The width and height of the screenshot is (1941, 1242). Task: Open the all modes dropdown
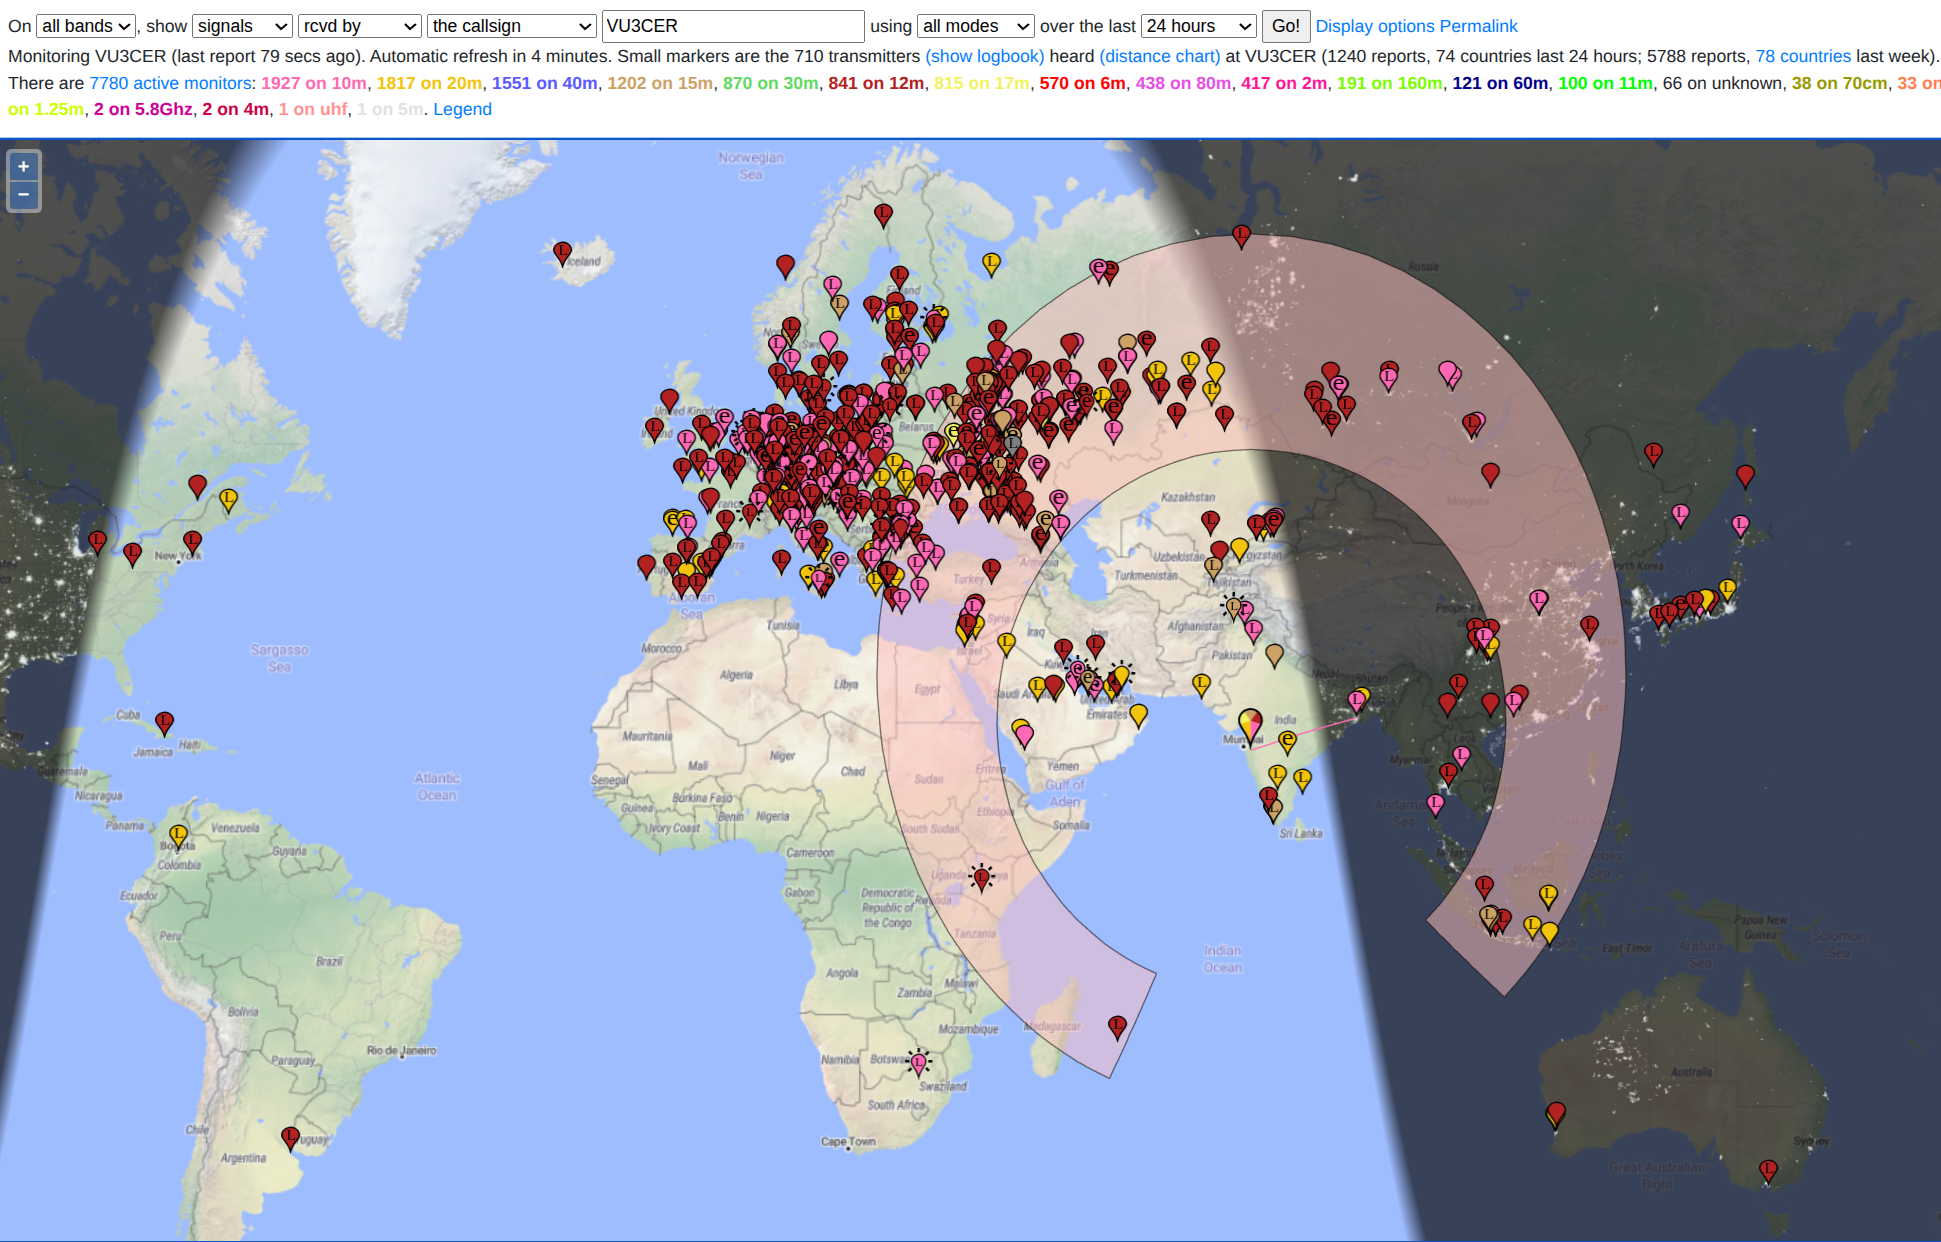click(975, 26)
